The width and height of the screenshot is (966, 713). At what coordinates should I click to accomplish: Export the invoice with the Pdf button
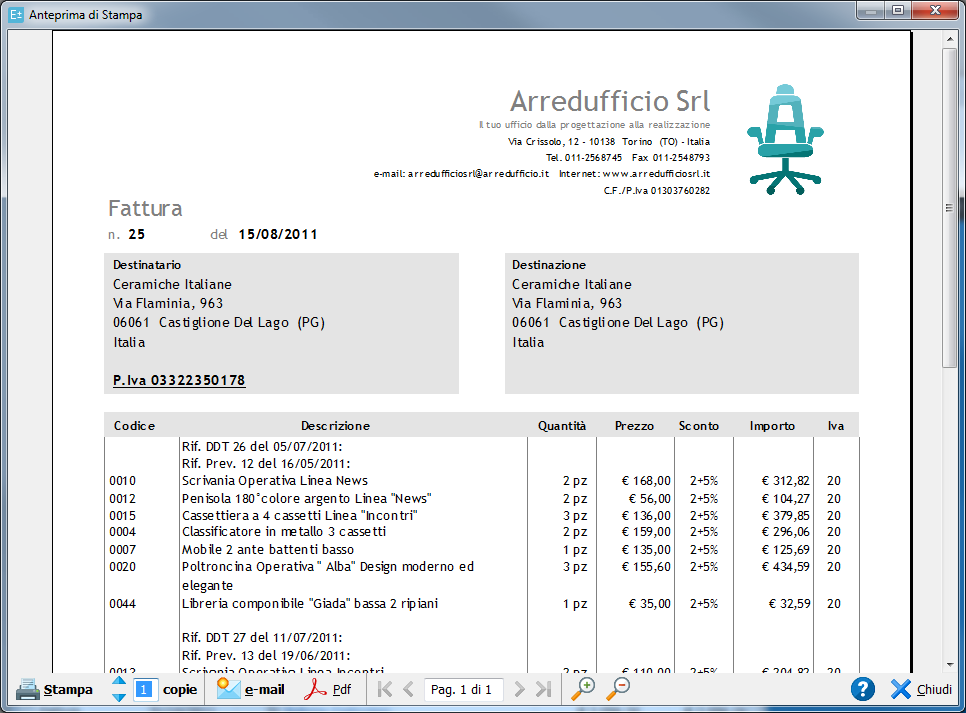[x=328, y=689]
